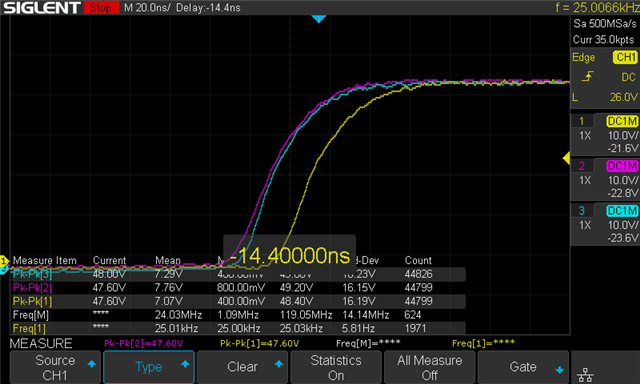
Task: Open the Source CH1 selection menu
Action: [55, 367]
